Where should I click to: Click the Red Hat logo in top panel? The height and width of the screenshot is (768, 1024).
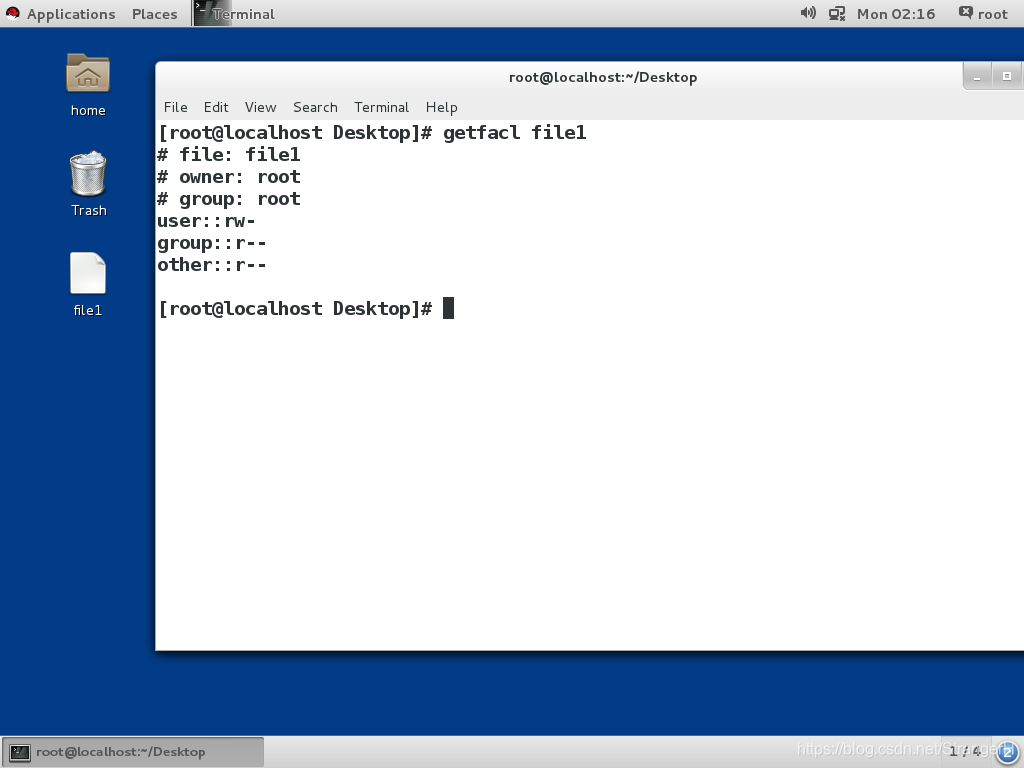(12, 13)
